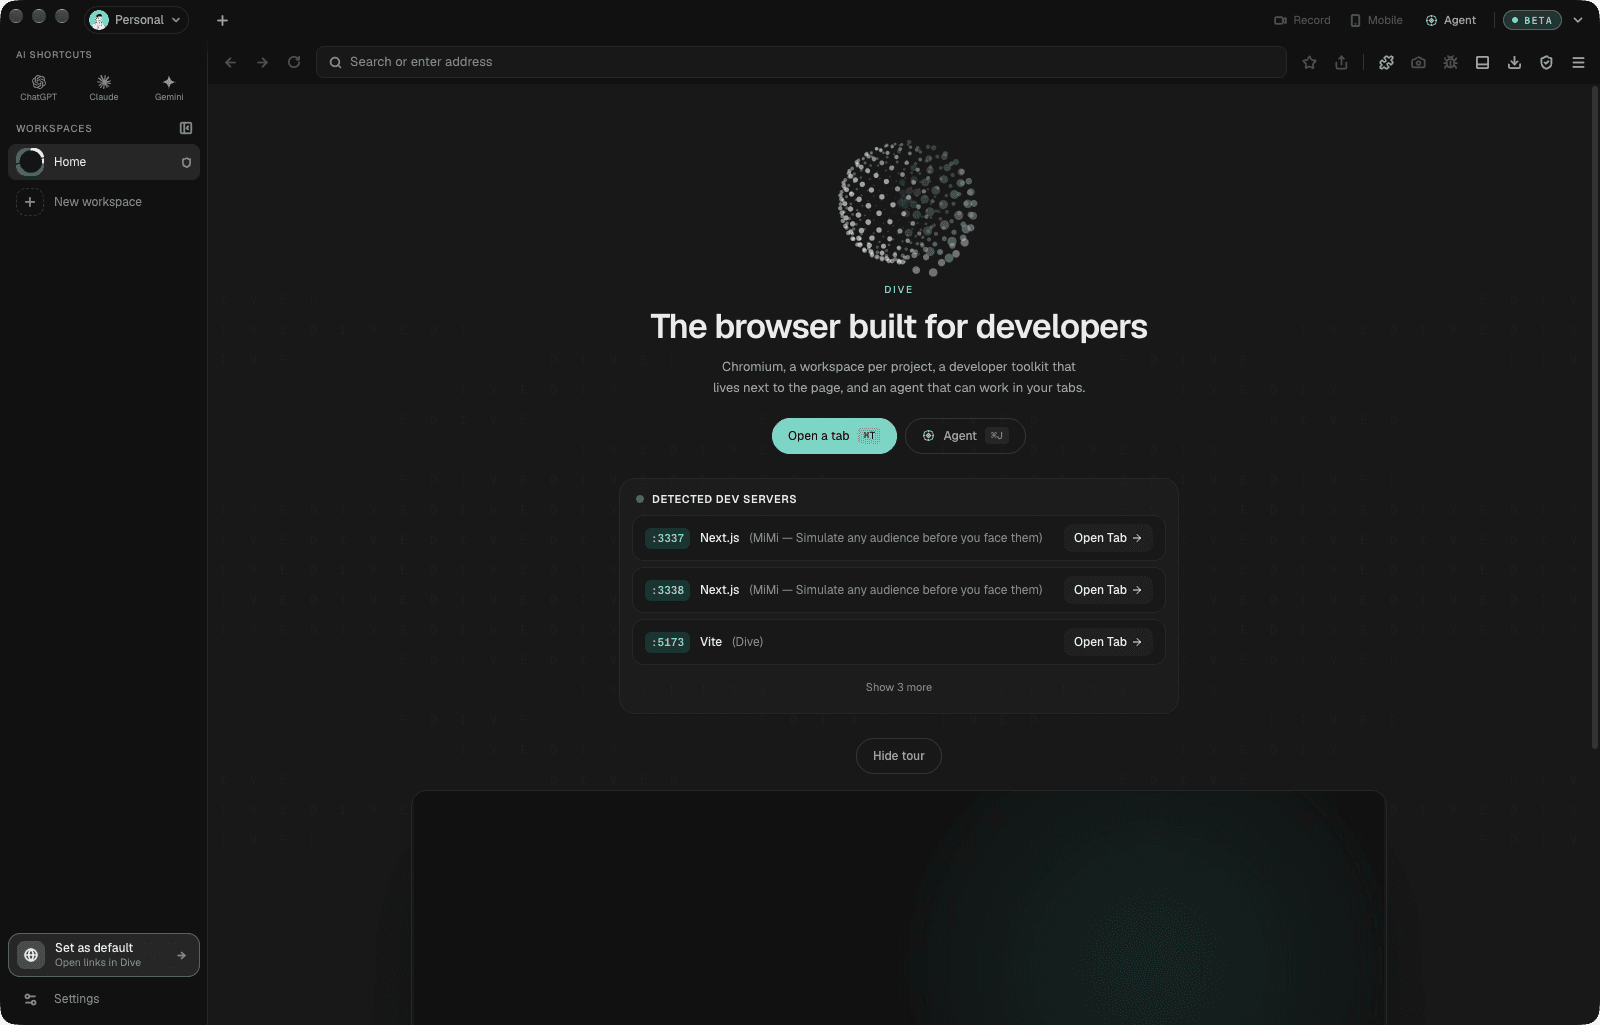Click the BETA badge

pyautogui.click(x=1532, y=20)
